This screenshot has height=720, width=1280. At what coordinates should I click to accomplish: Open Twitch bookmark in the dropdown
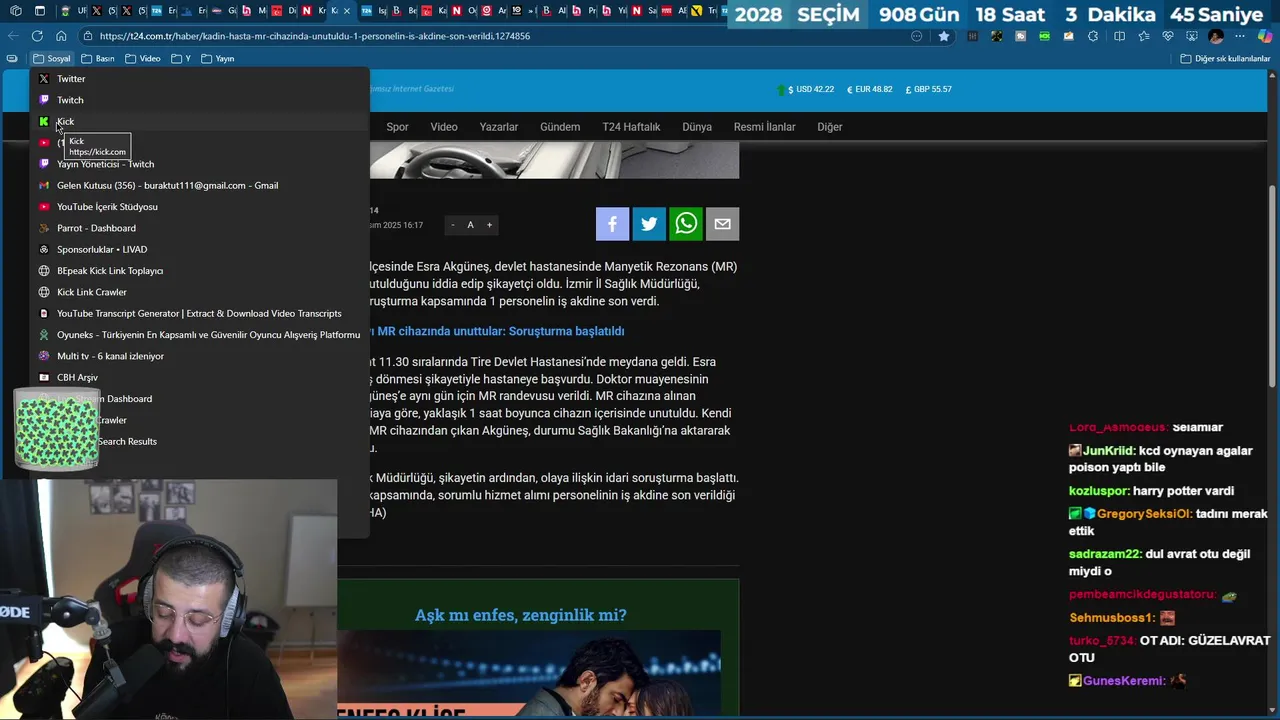(x=200, y=100)
